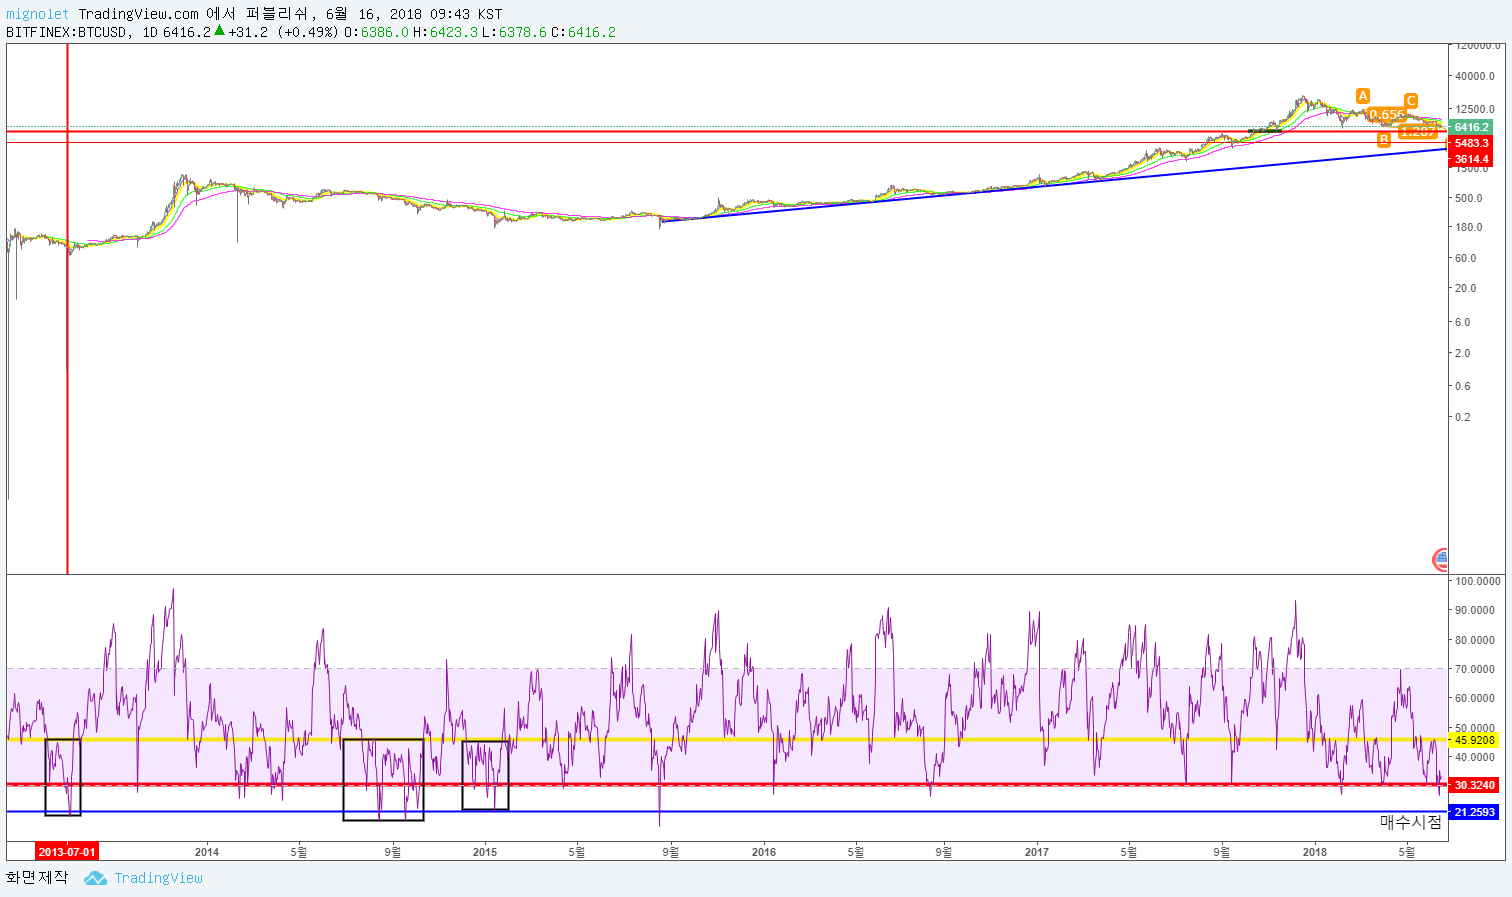Click the red 2013-07-01 date marker
Viewport: 1512px width, 897px height.
(67, 852)
